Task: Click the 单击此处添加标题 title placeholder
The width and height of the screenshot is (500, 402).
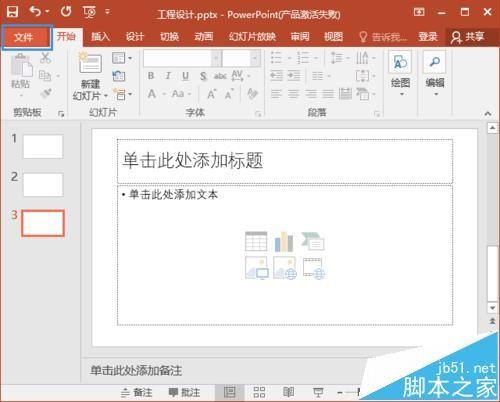Action: (285, 161)
